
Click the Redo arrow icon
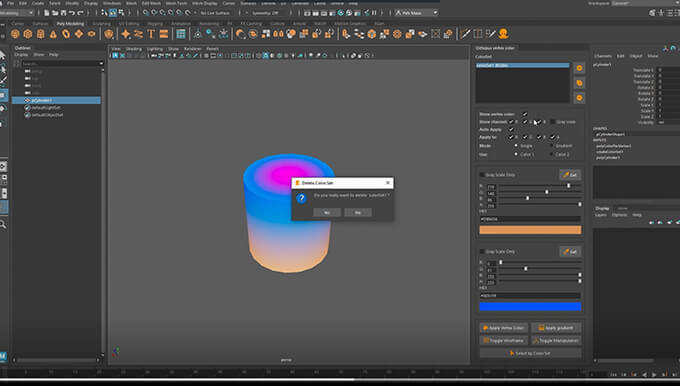[x=80, y=13]
